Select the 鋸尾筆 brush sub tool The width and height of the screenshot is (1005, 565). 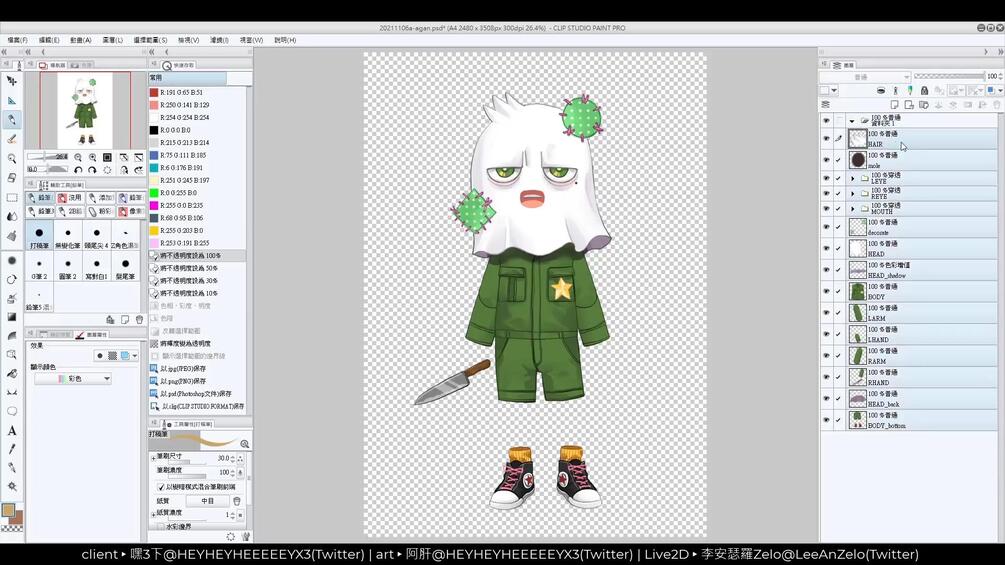[126, 266]
